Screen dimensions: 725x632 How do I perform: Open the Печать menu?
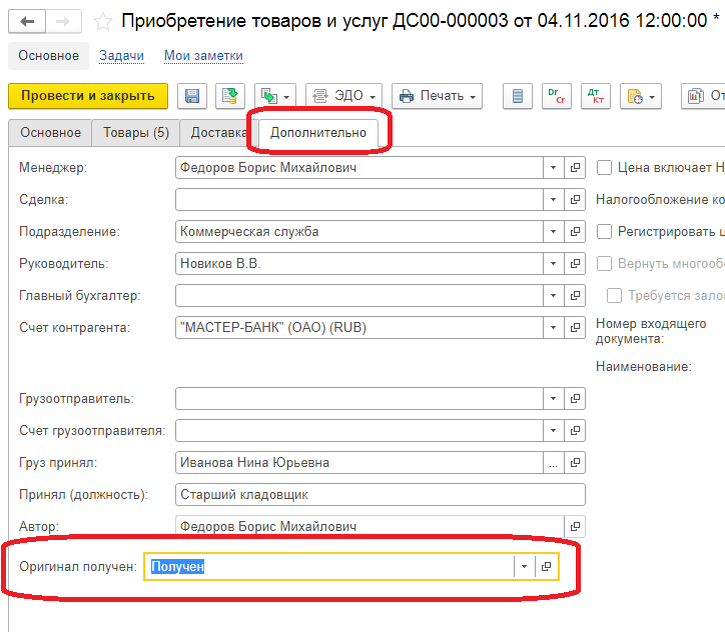(437, 96)
